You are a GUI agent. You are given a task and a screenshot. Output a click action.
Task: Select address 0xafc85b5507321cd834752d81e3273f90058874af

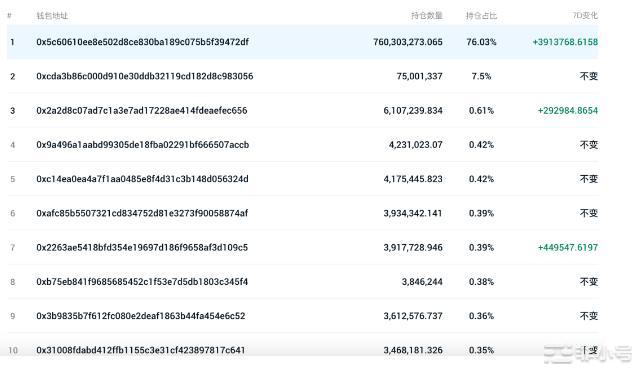[x=142, y=213]
